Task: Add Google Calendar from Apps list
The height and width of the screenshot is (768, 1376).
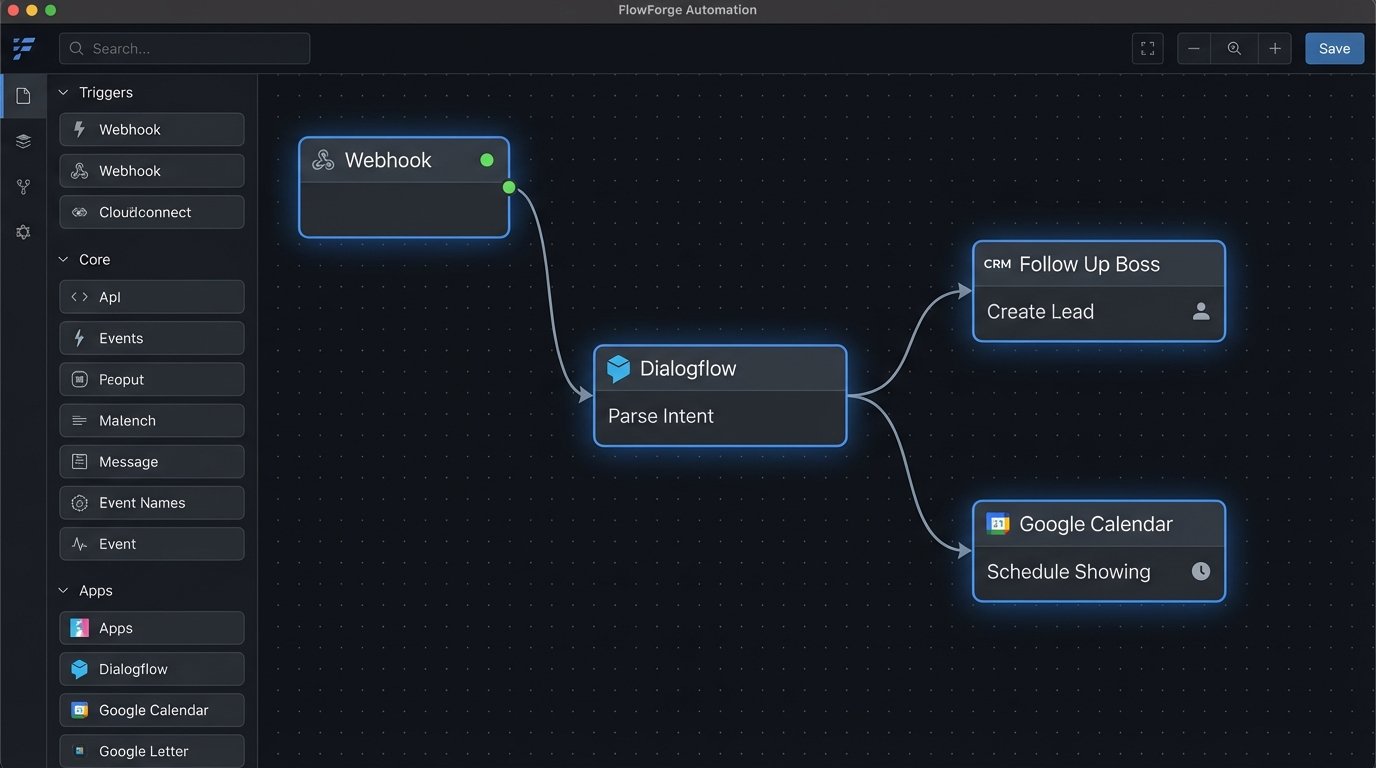Action: [151, 710]
